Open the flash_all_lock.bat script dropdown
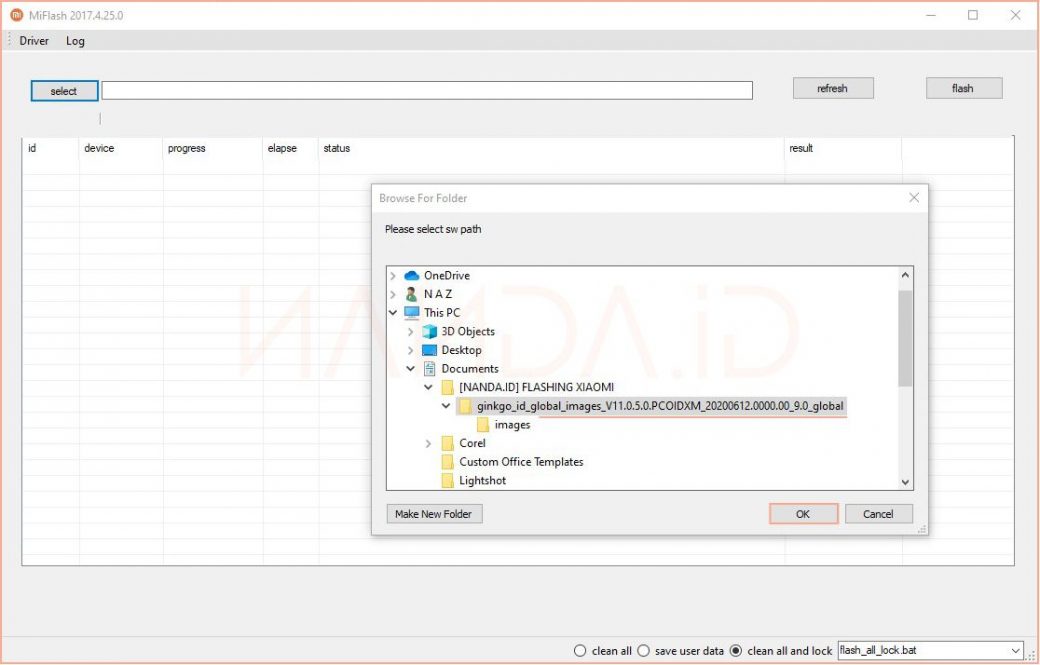1040x665 pixels. click(x=1016, y=651)
